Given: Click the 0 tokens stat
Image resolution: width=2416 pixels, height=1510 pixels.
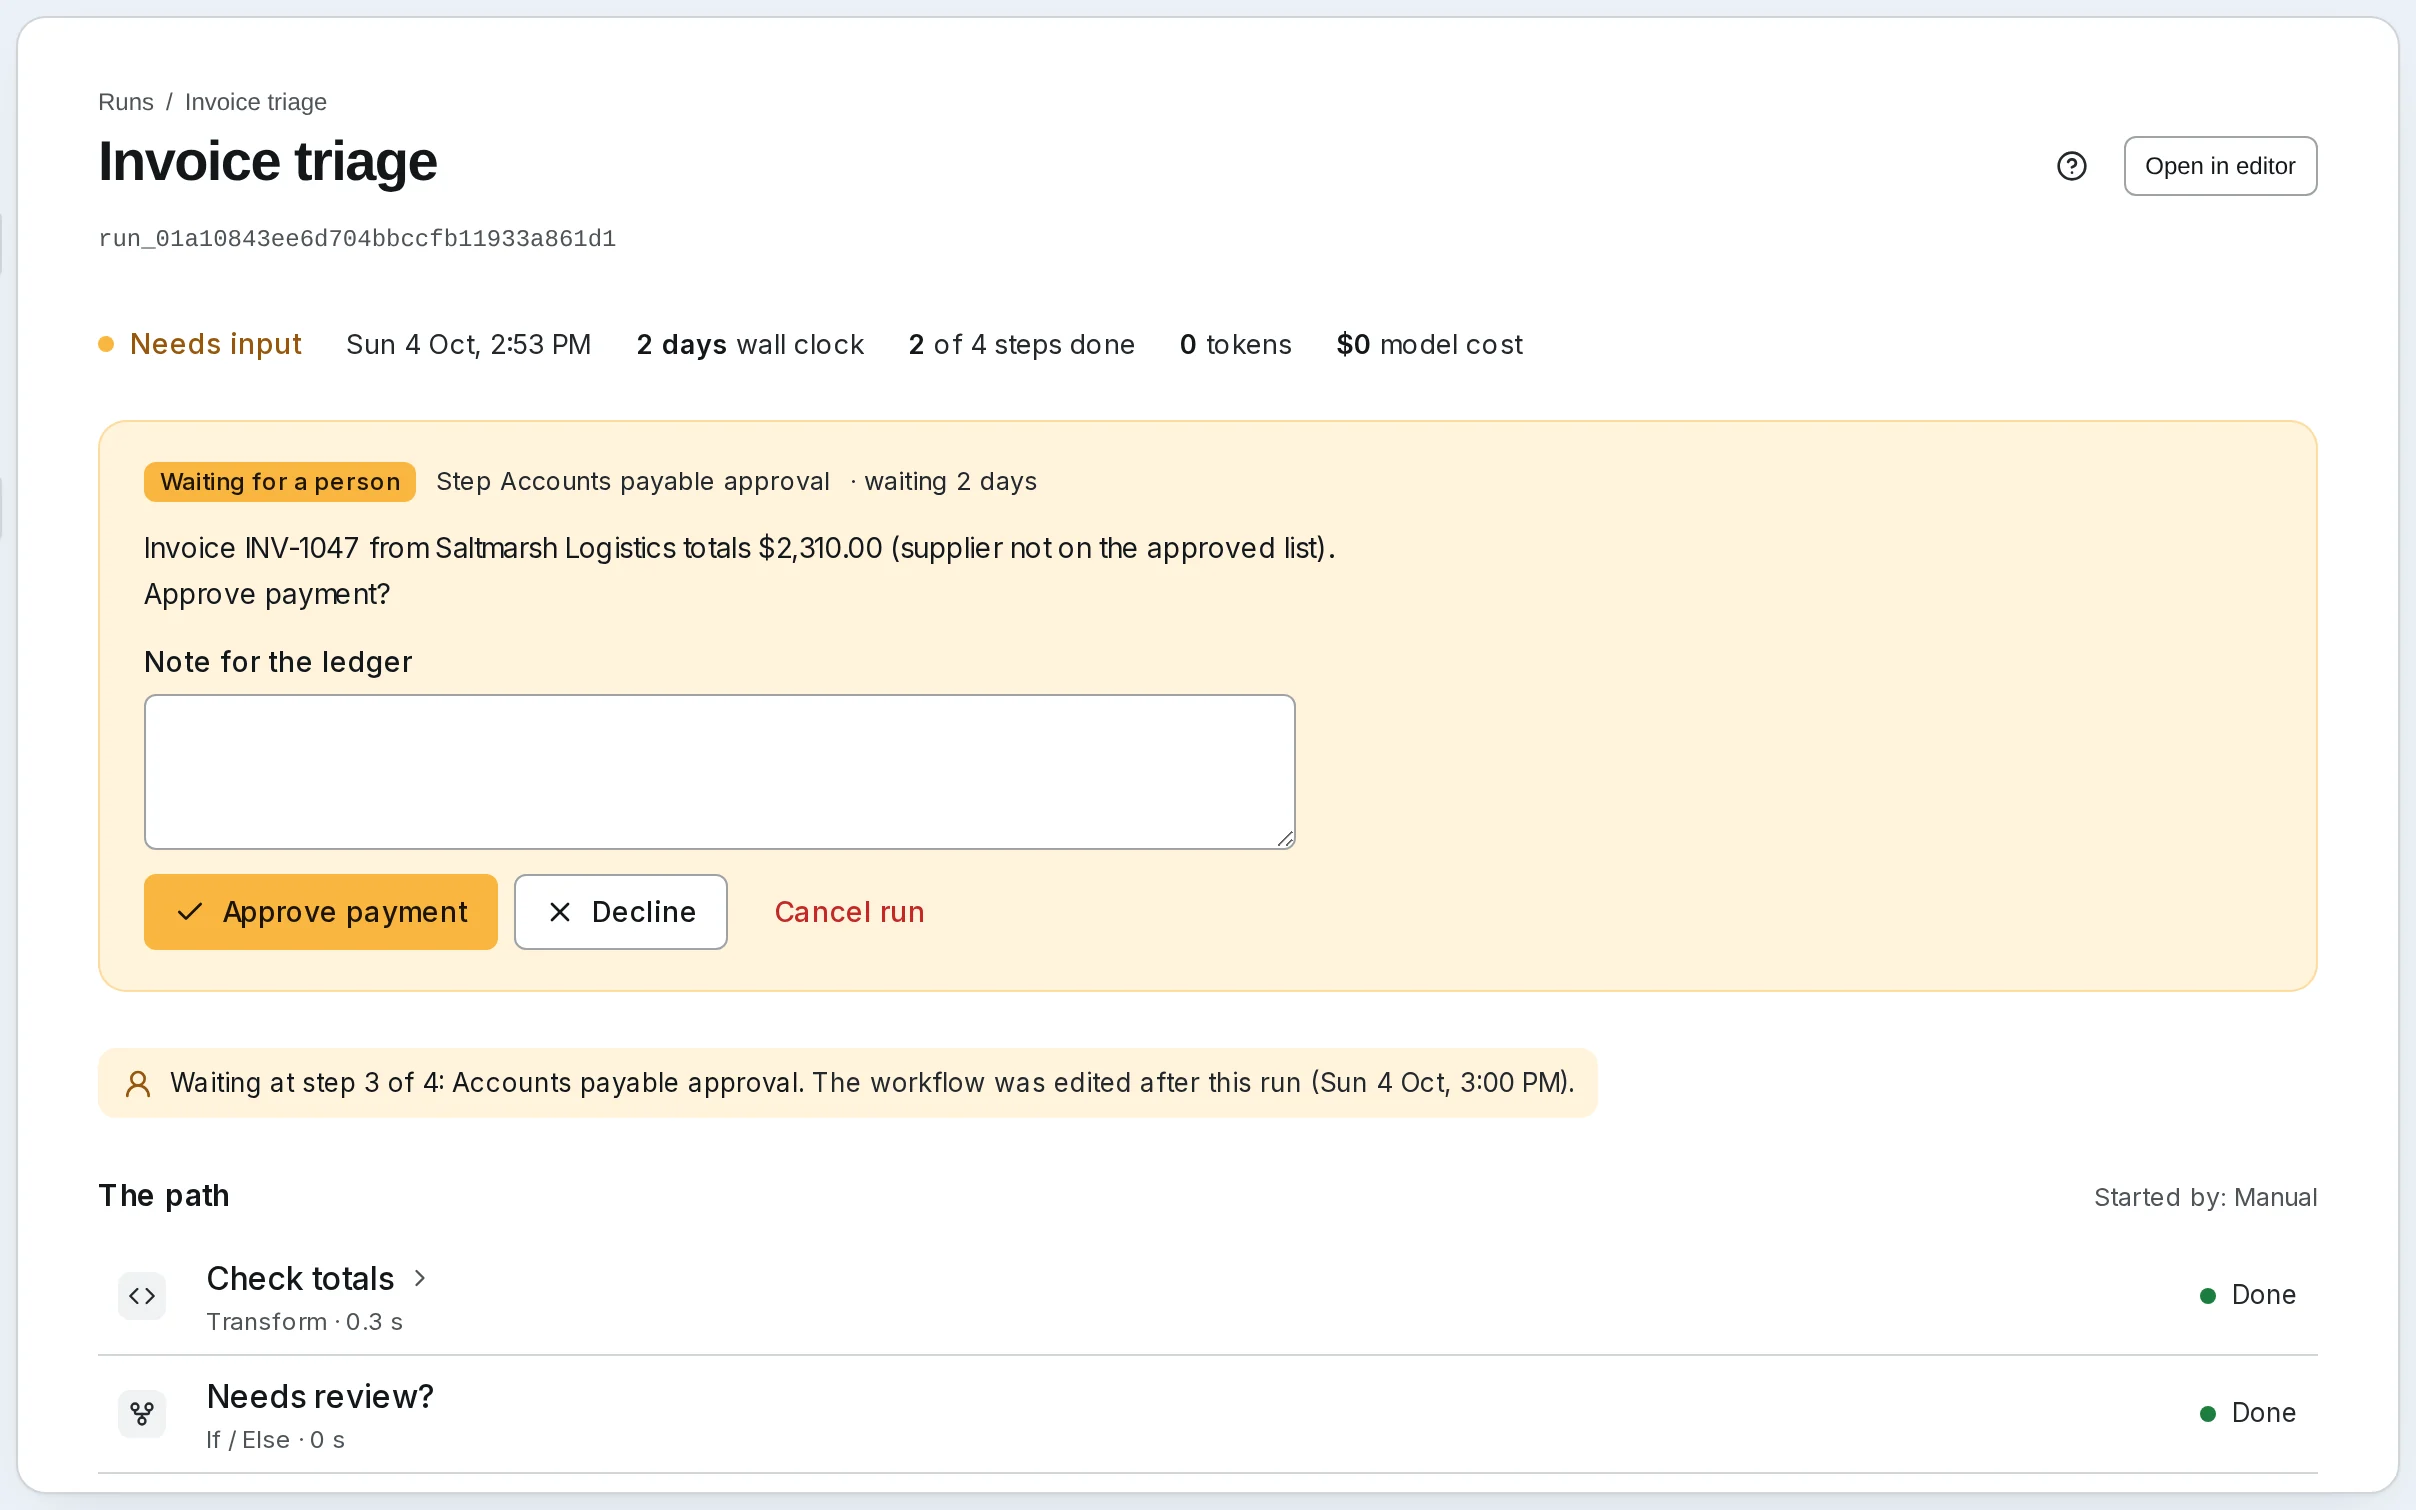Looking at the screenshot, I should pyautogui.click(x=1235, y=344).
